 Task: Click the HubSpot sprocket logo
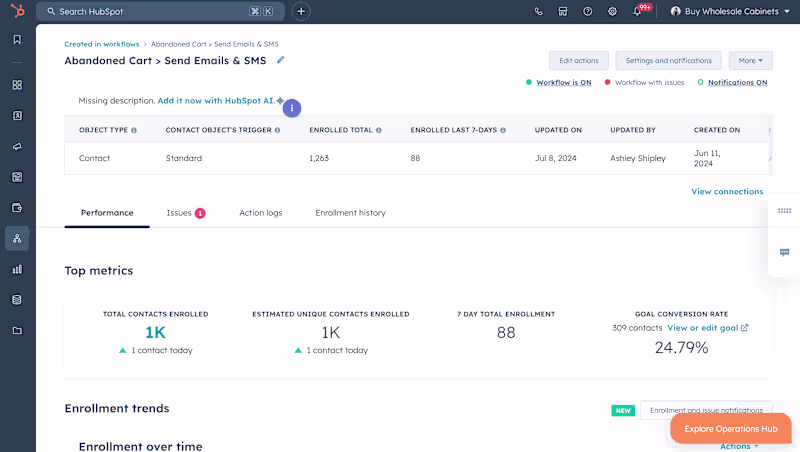pyautogui.click(x=17, y=11)
